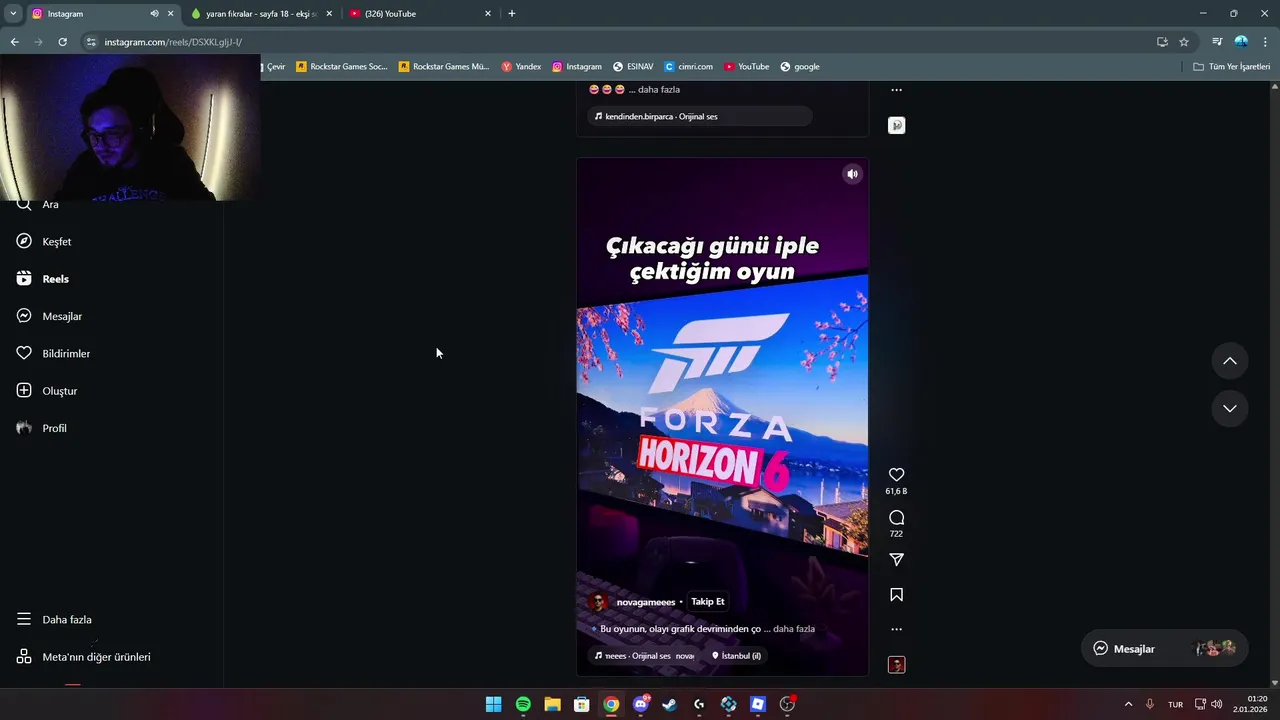This screenshot has height=720, width=1280.
Task: Share the Forza reel via send icon
Action: pos(896,560)
